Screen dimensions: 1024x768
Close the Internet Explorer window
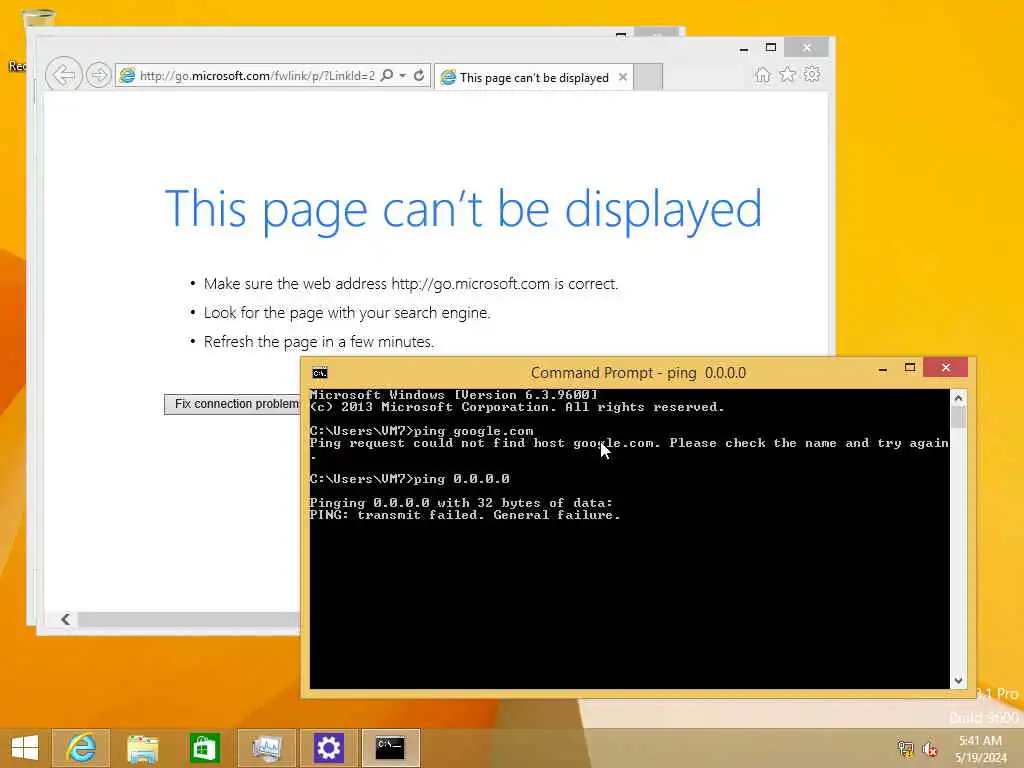807,48
